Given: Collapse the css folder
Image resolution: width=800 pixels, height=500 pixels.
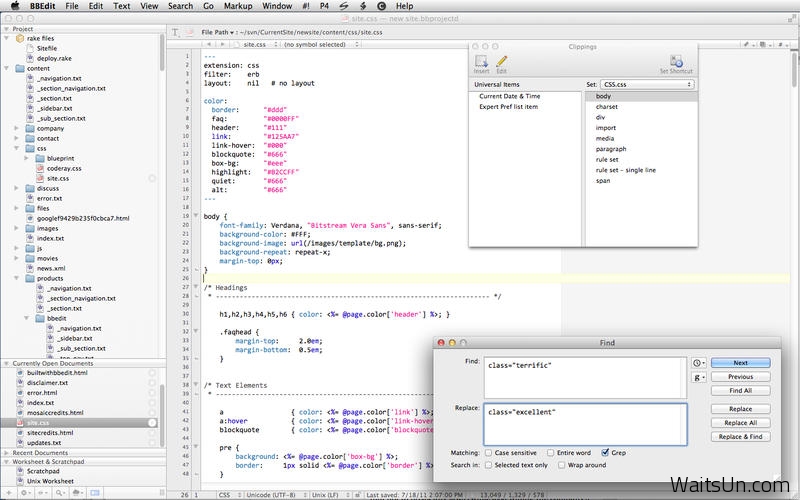Looking at the screenshot, I should click(x=16, y=148).
